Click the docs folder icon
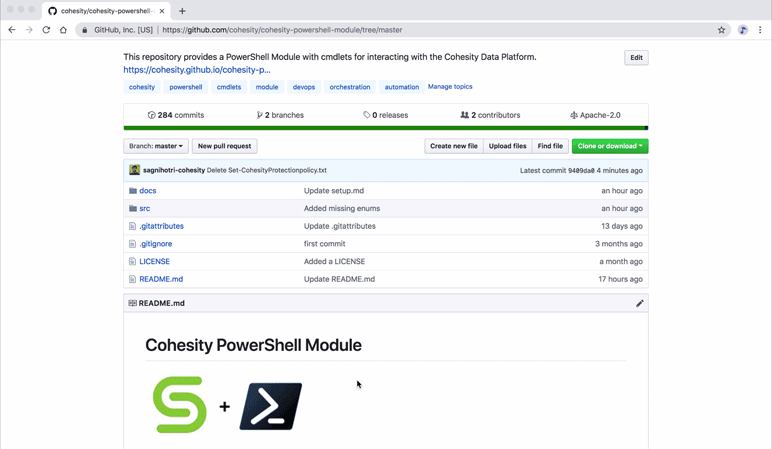 pyautogui.click(x=133, y=191)
